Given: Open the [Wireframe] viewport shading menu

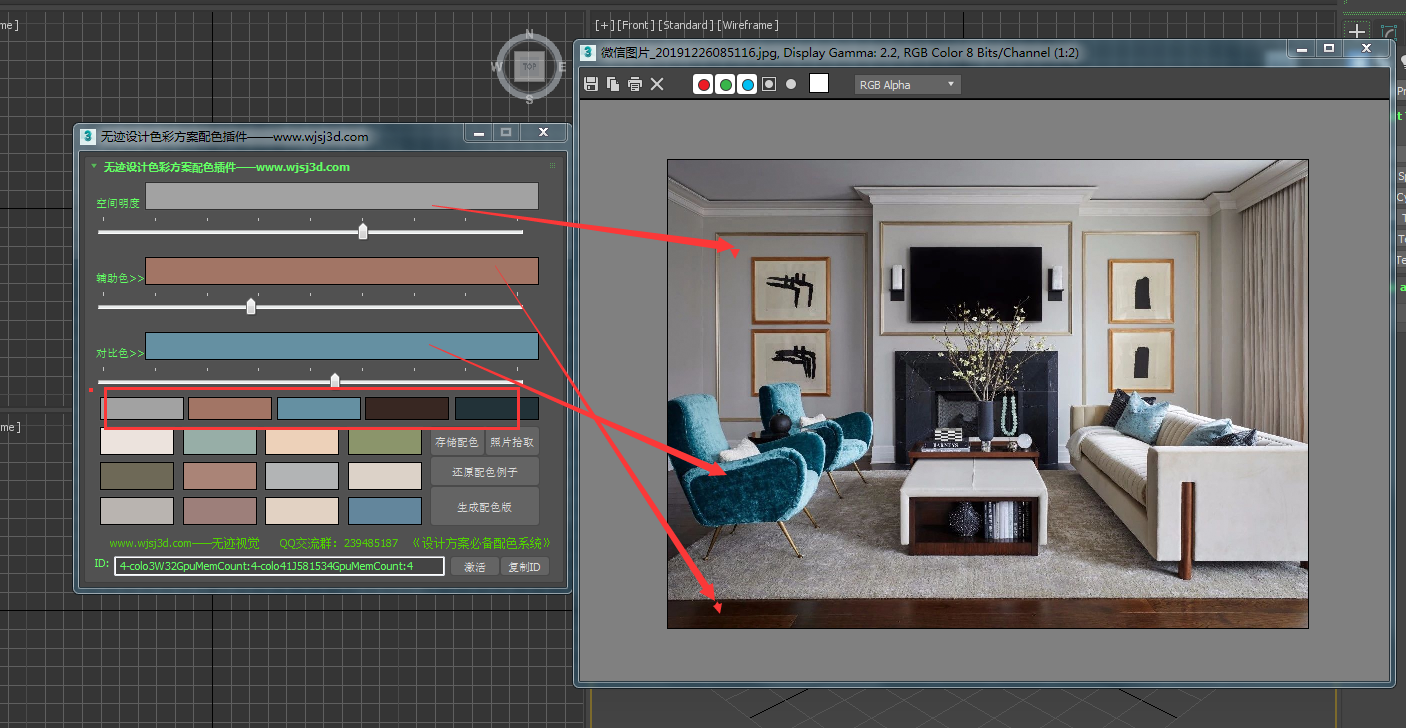Looking at the screenshot, I should 748,25.
